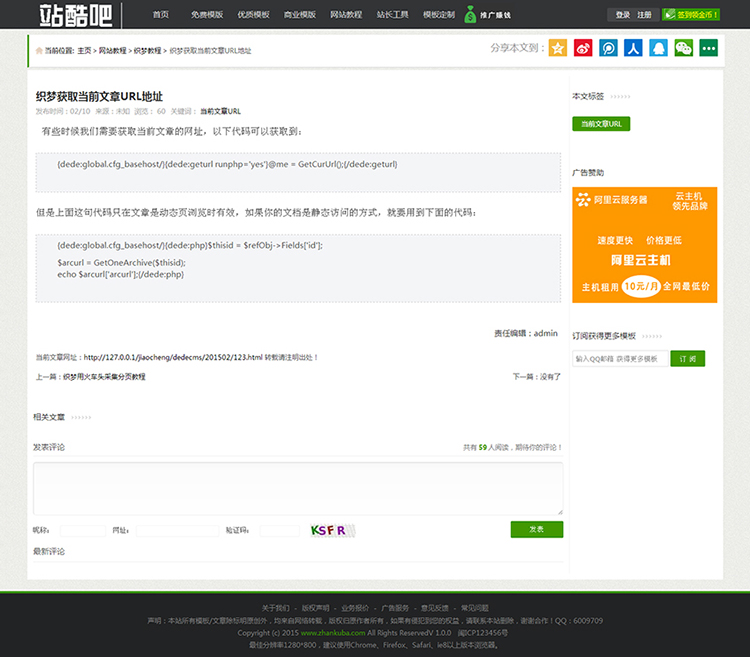Click the 登录 login link
The image size is (750, 657).
coord(623,15)
